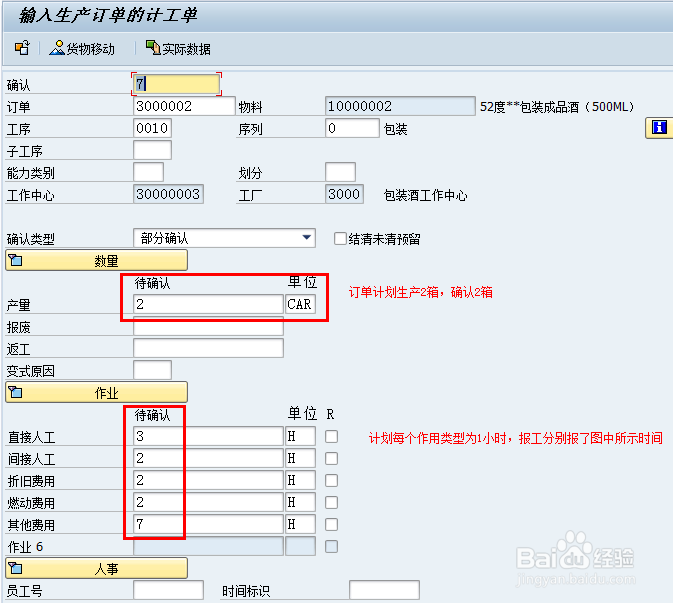Click the 其他费用 hours field
The height and width of the screenshot is (603, 673).
click(x=208, y=524)
